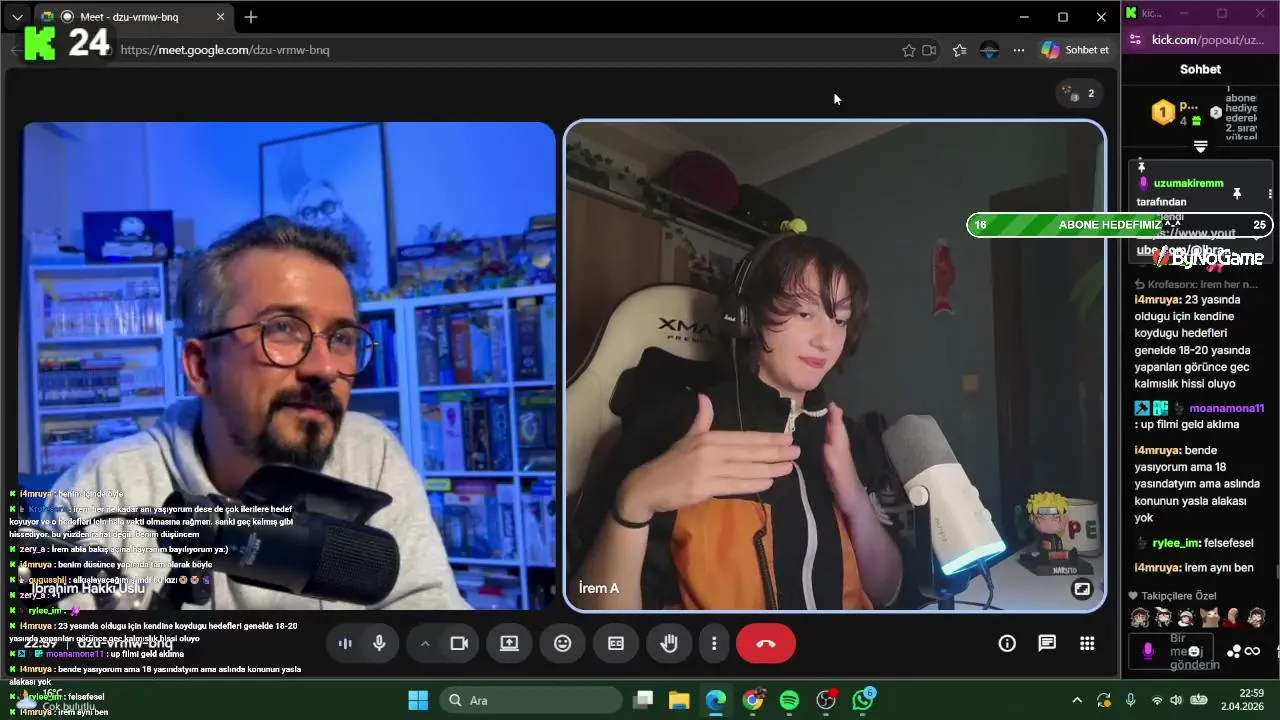Click Takipçilere Özel label
1280x720 pixels.
(x=1178, y=596)
